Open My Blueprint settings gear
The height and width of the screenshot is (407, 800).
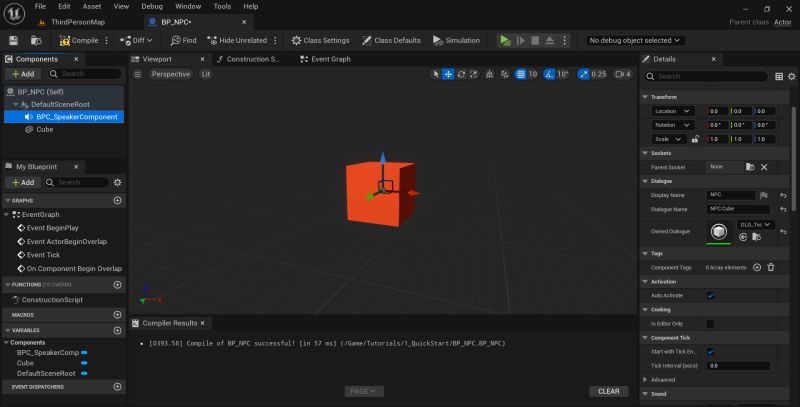117,182
